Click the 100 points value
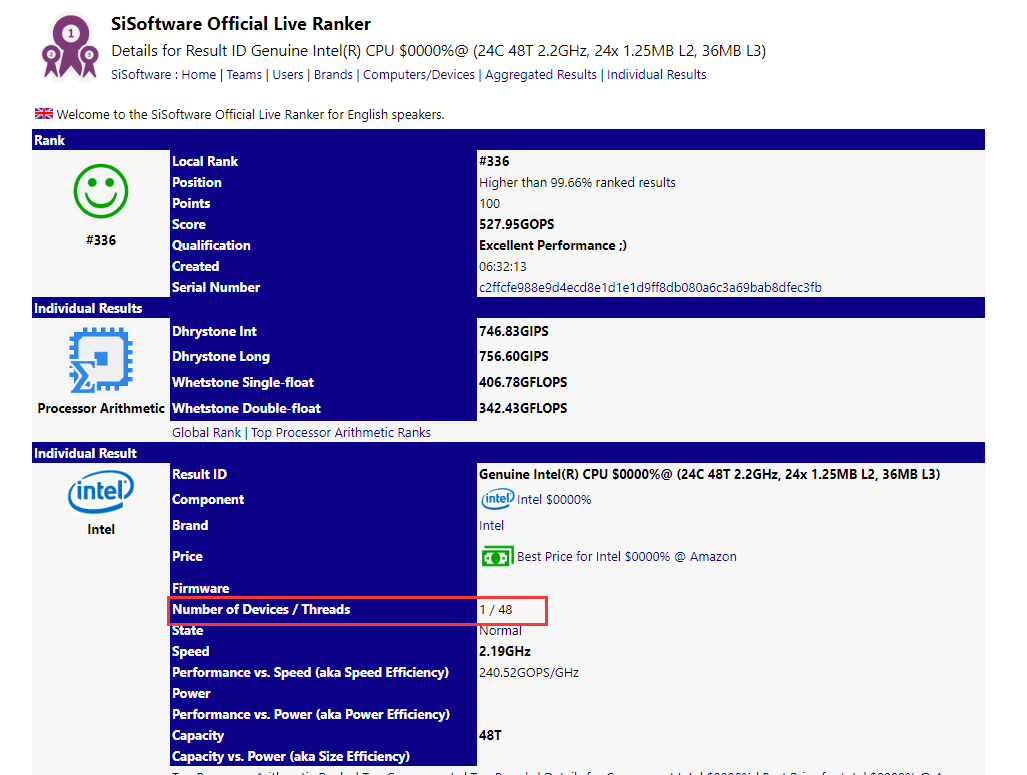 [489, 204]
